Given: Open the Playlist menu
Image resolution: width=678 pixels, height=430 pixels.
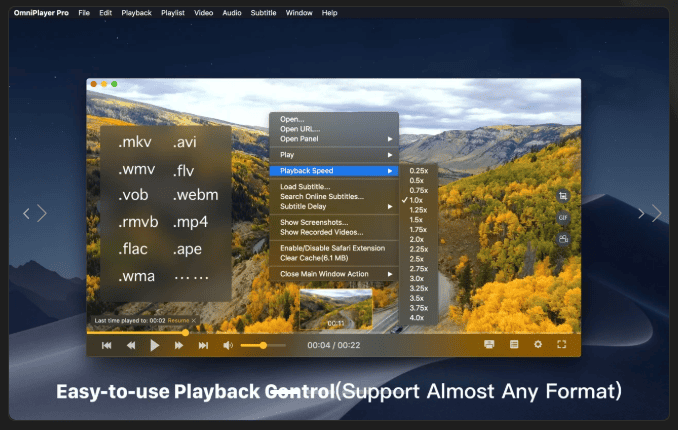Looking at the screenshot, I should click(x=173, y=13).
